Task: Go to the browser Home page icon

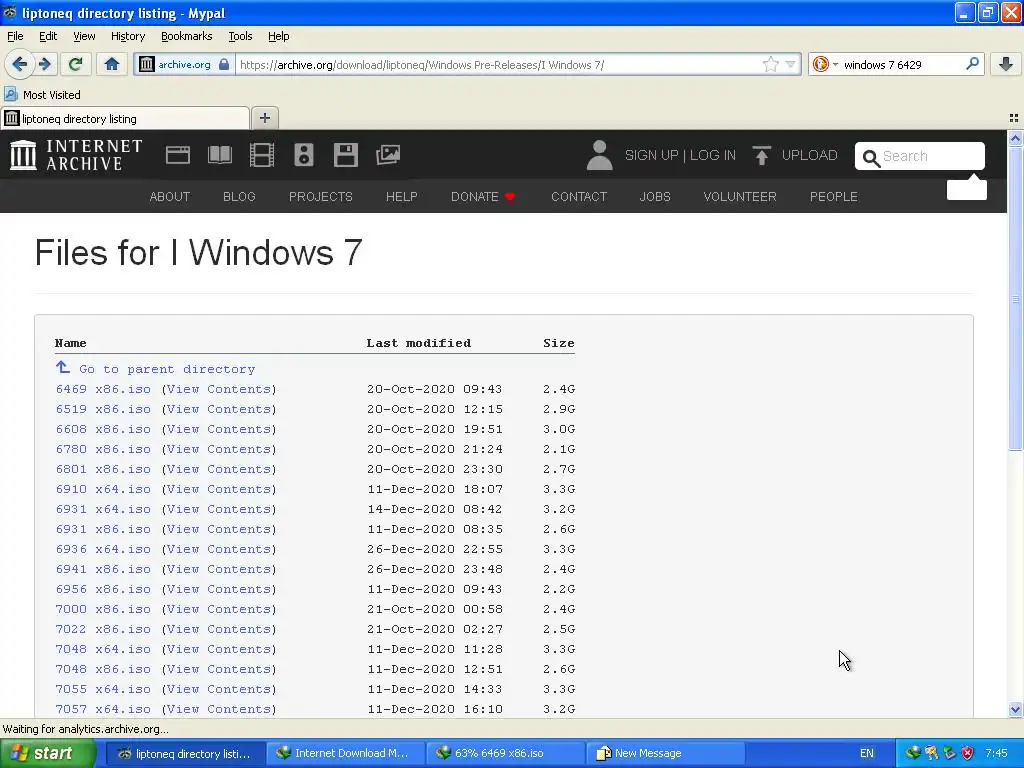Action: pyautogui.click(x=112, y=64)
